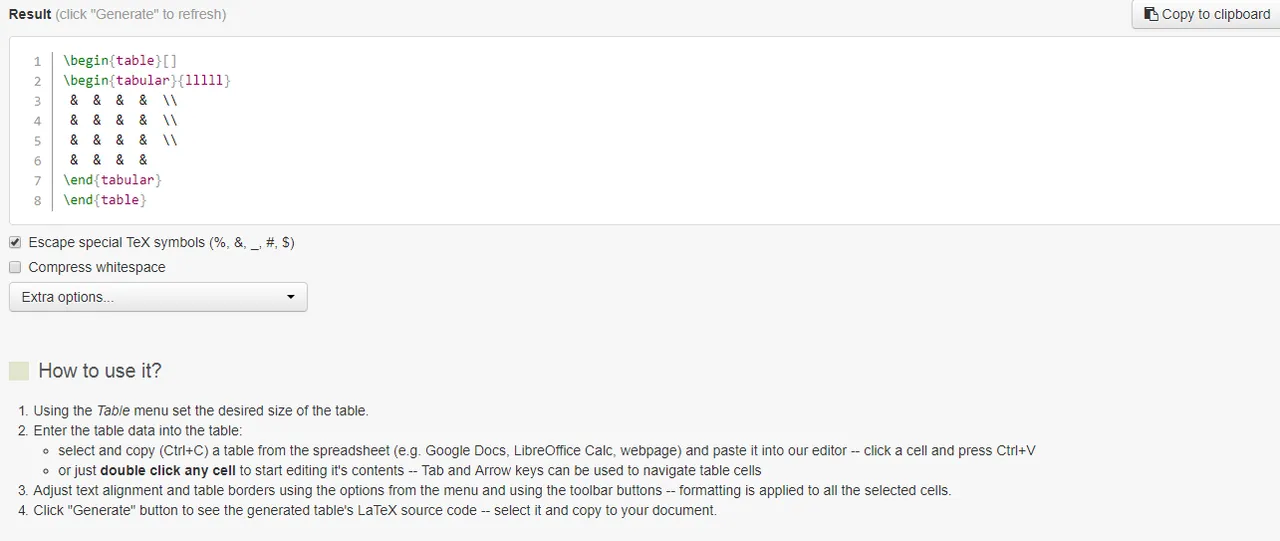Screen dimensions: 1280x541
Task: Enable the Compress whitespace checkbox
Action: 15,267
